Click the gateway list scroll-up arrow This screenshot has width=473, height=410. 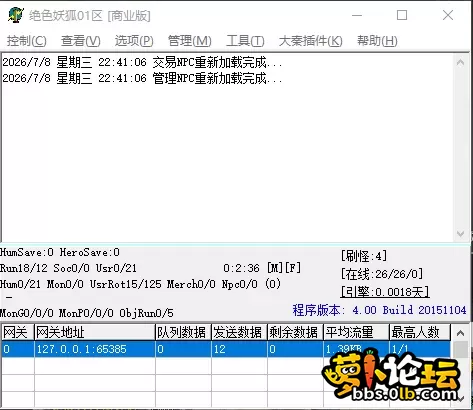pos(460,333)
